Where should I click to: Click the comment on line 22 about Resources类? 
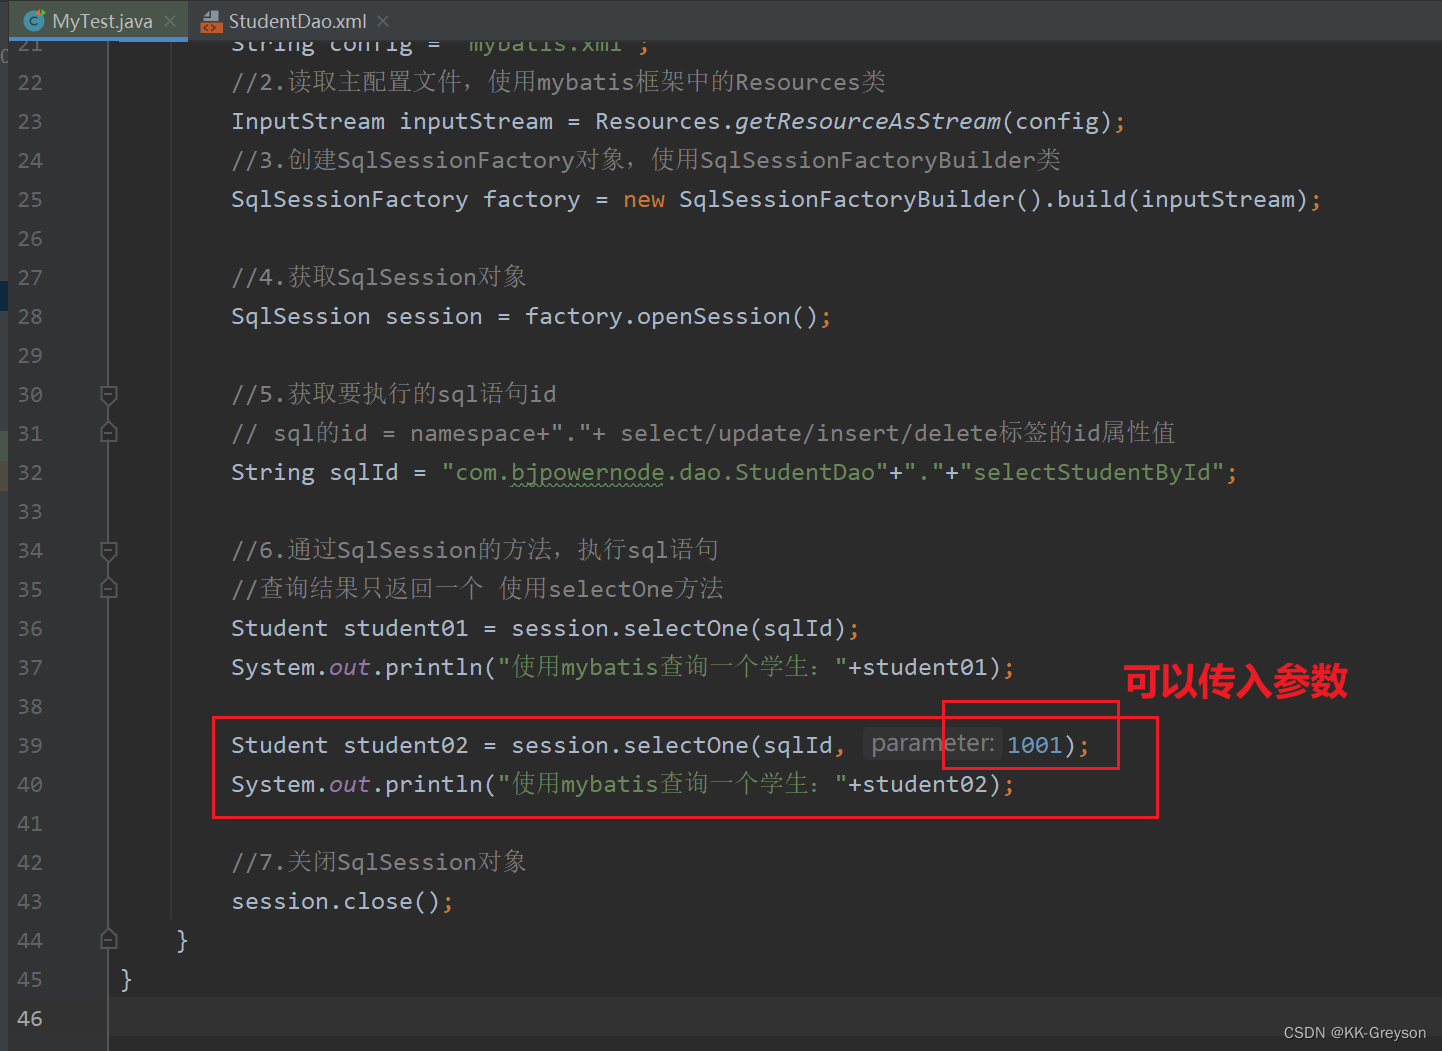coord(558,83)
